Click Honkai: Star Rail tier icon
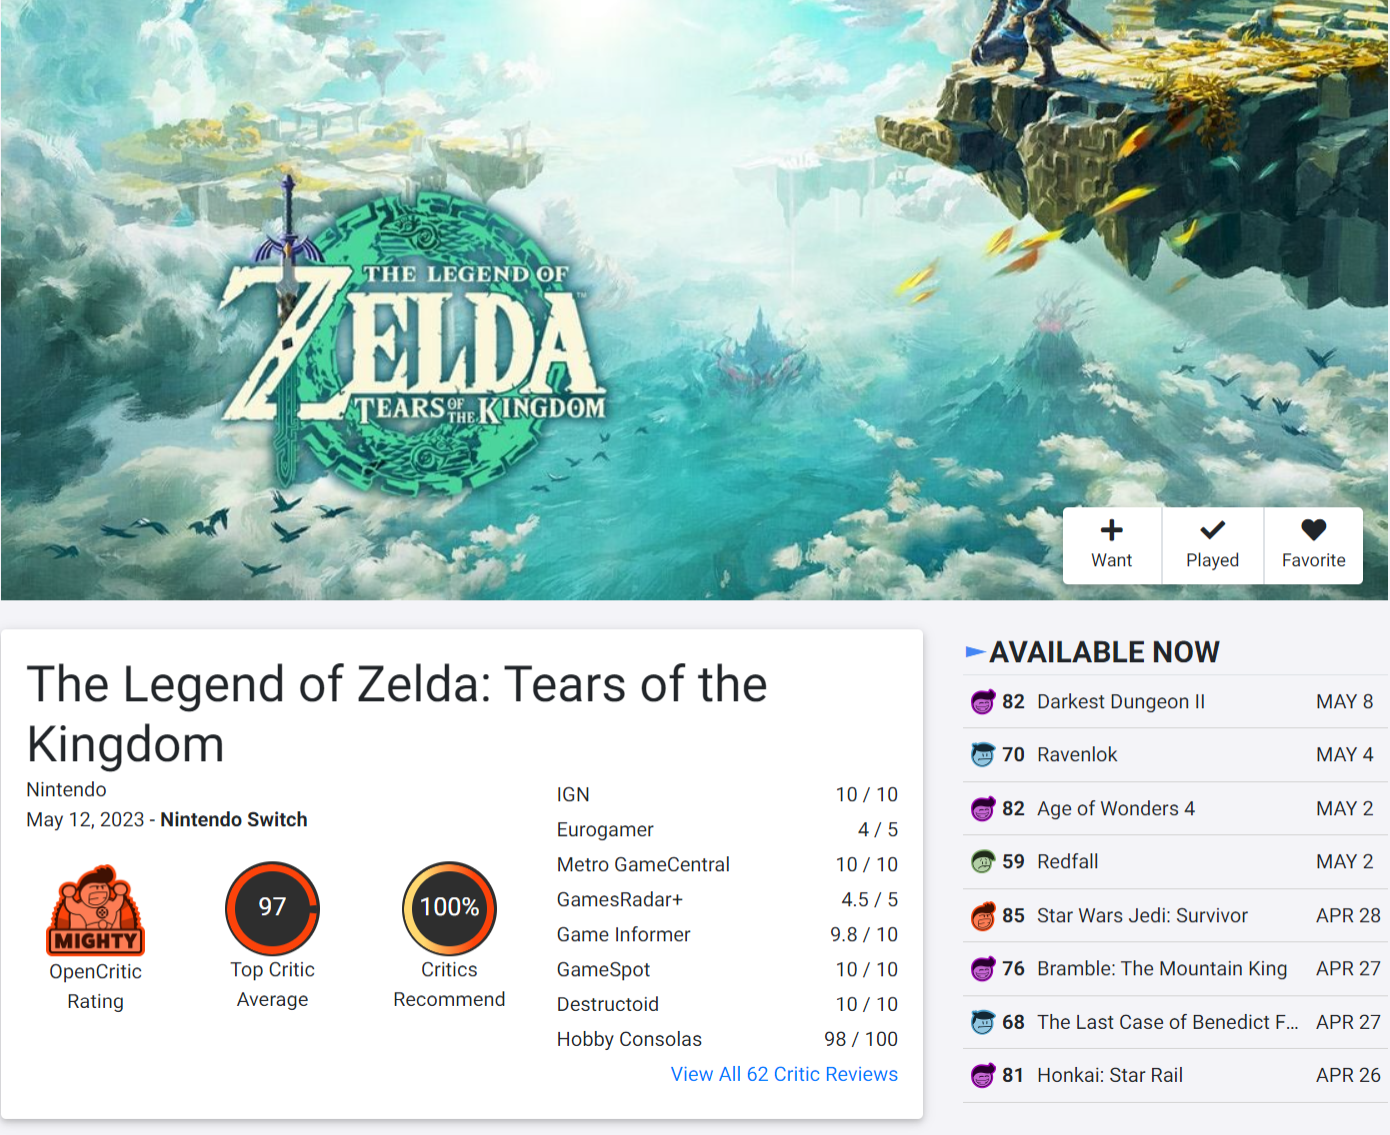 (983, 1076)
